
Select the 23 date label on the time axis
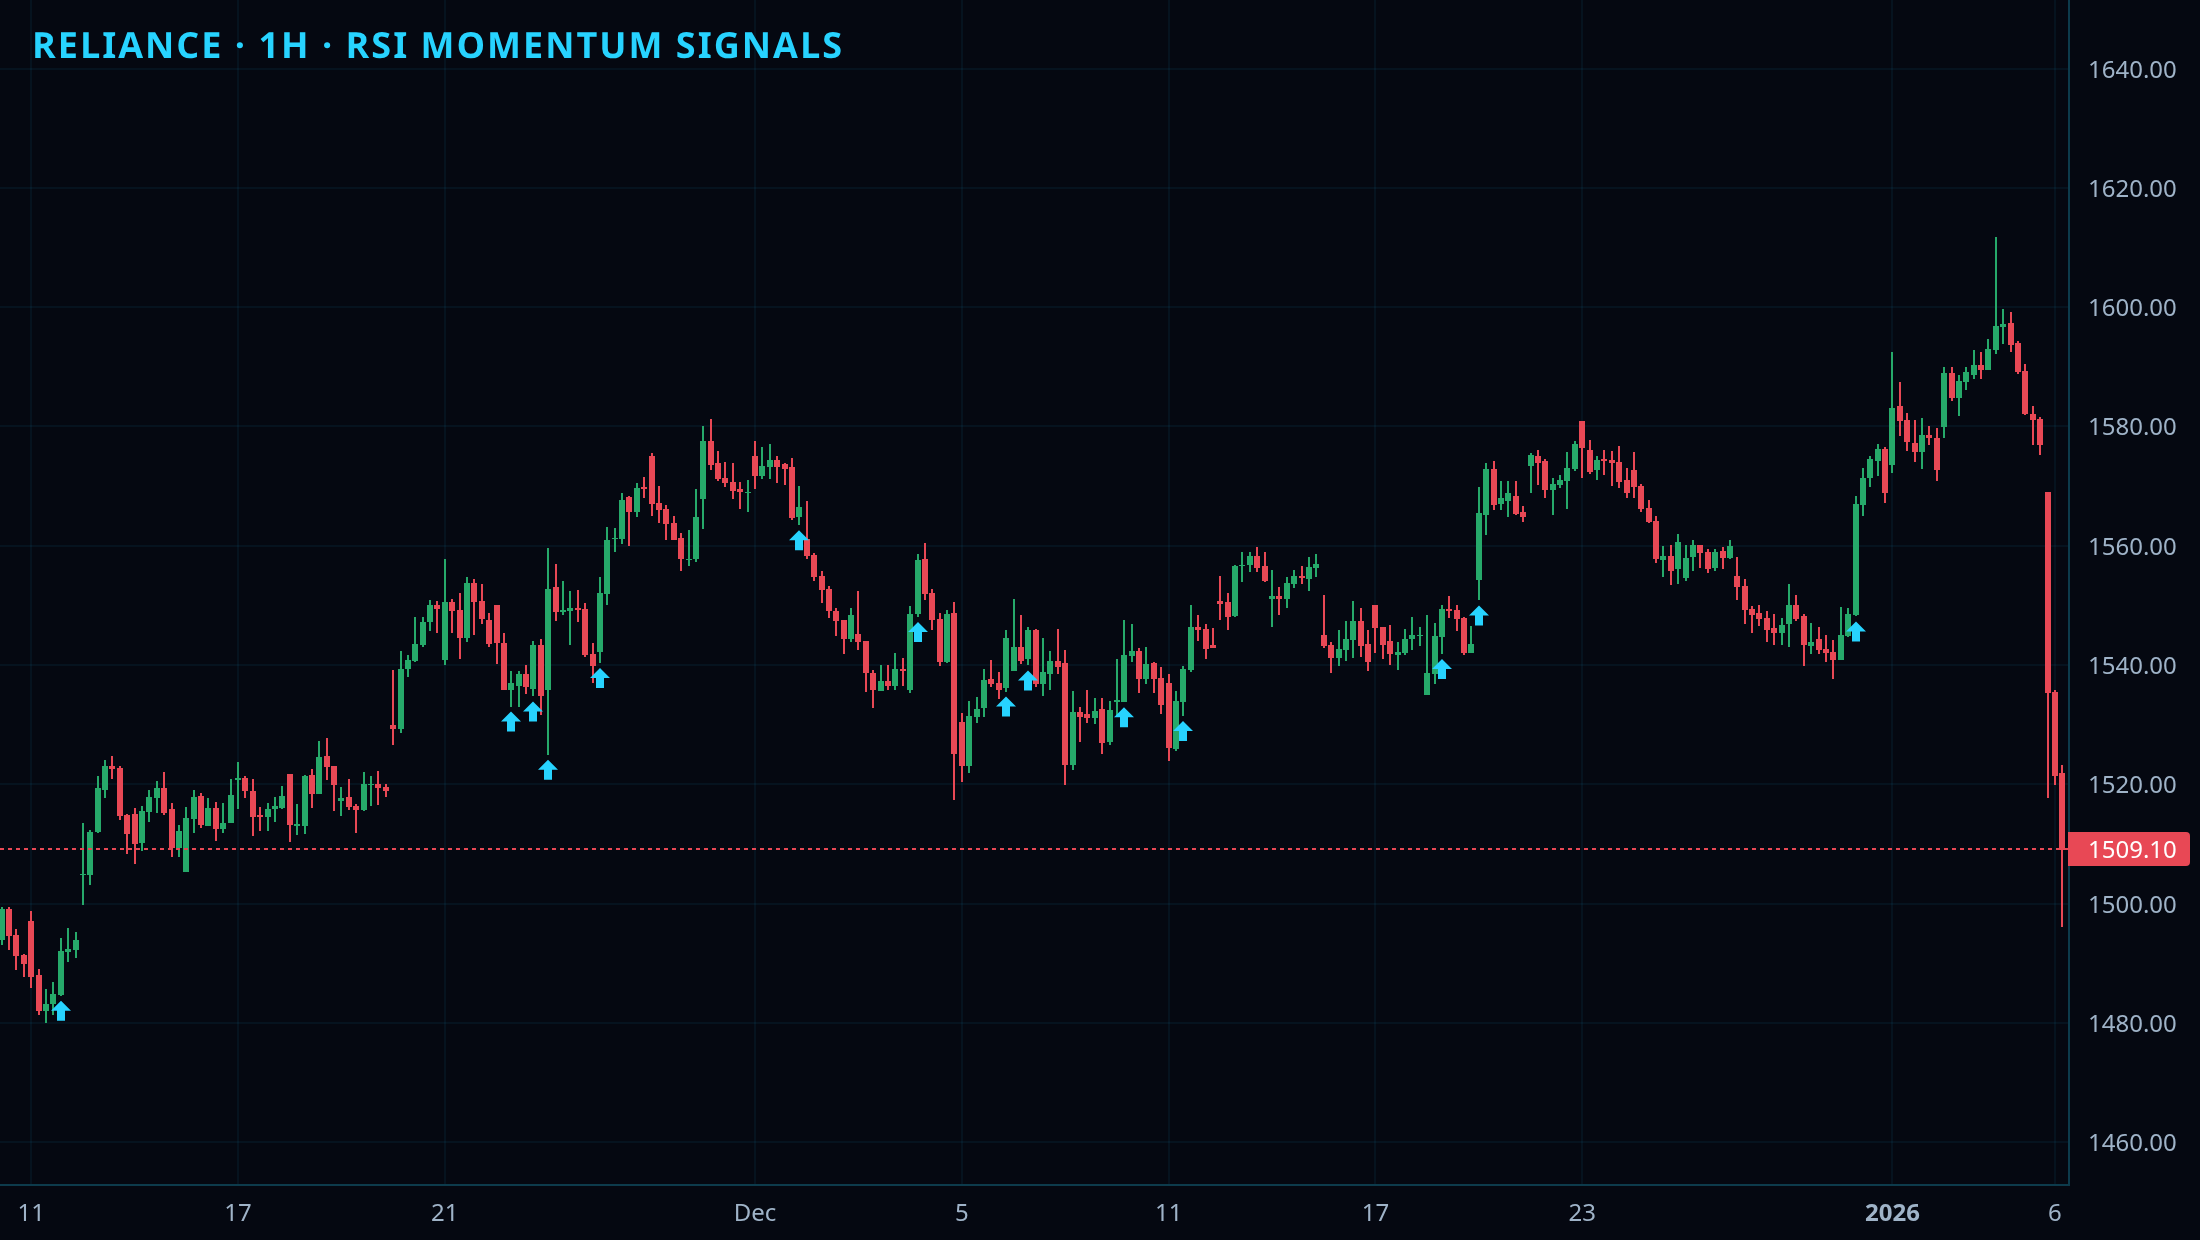tap(1582, 1213)
